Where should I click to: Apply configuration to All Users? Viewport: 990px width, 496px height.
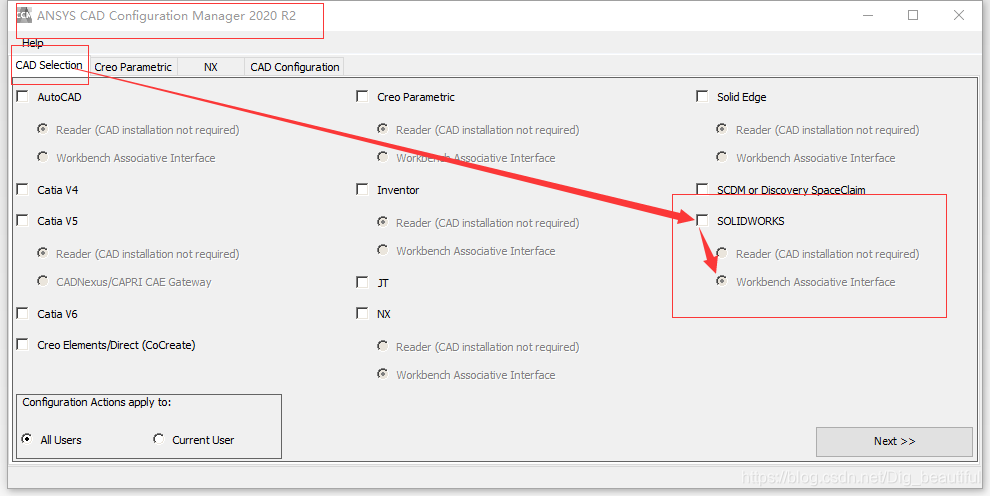(27, 439)
